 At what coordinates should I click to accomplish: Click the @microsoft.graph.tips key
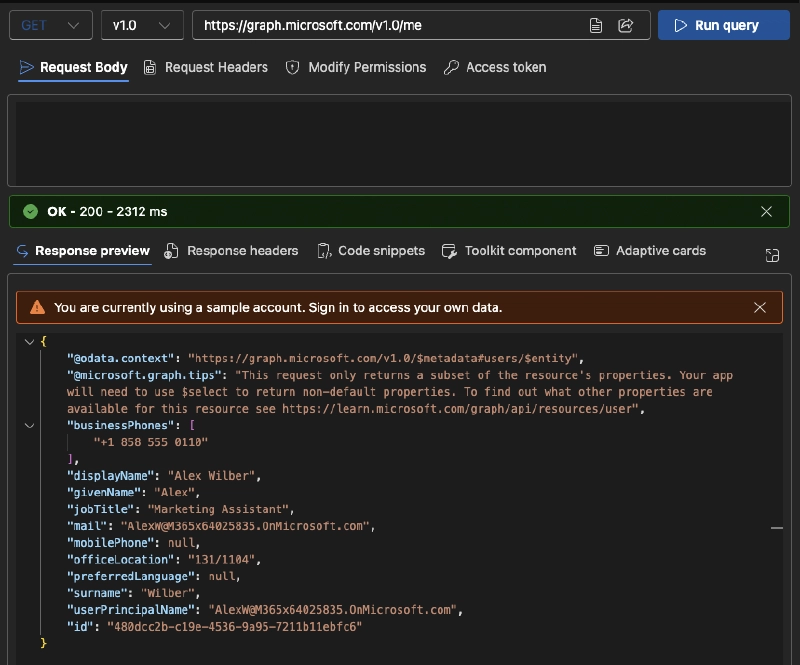pos(144,375)
